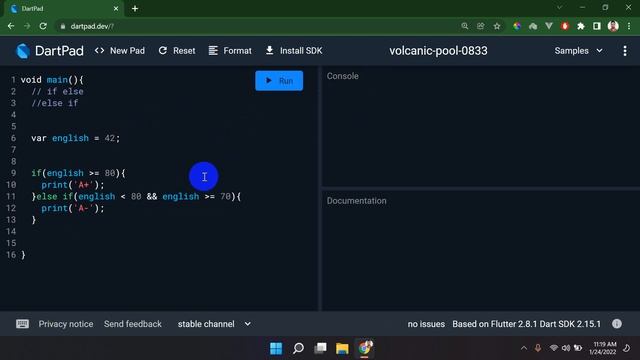Close the DartPad browser tab
Viewport: 640px width, 360px height.
point(116,8)
